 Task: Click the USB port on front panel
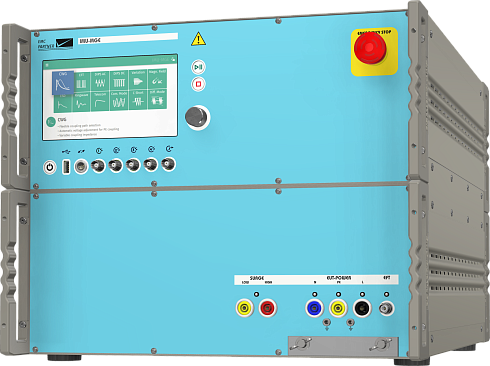click(66, 167)
